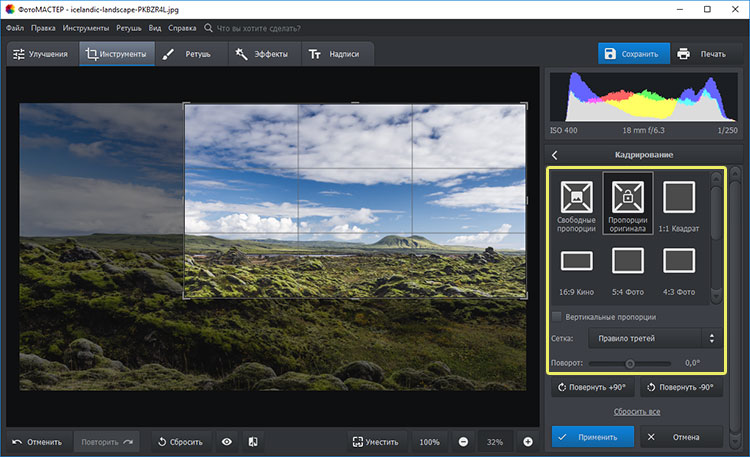
Task: Click the zoom in plus icon
Action: (x=527, y=442)
